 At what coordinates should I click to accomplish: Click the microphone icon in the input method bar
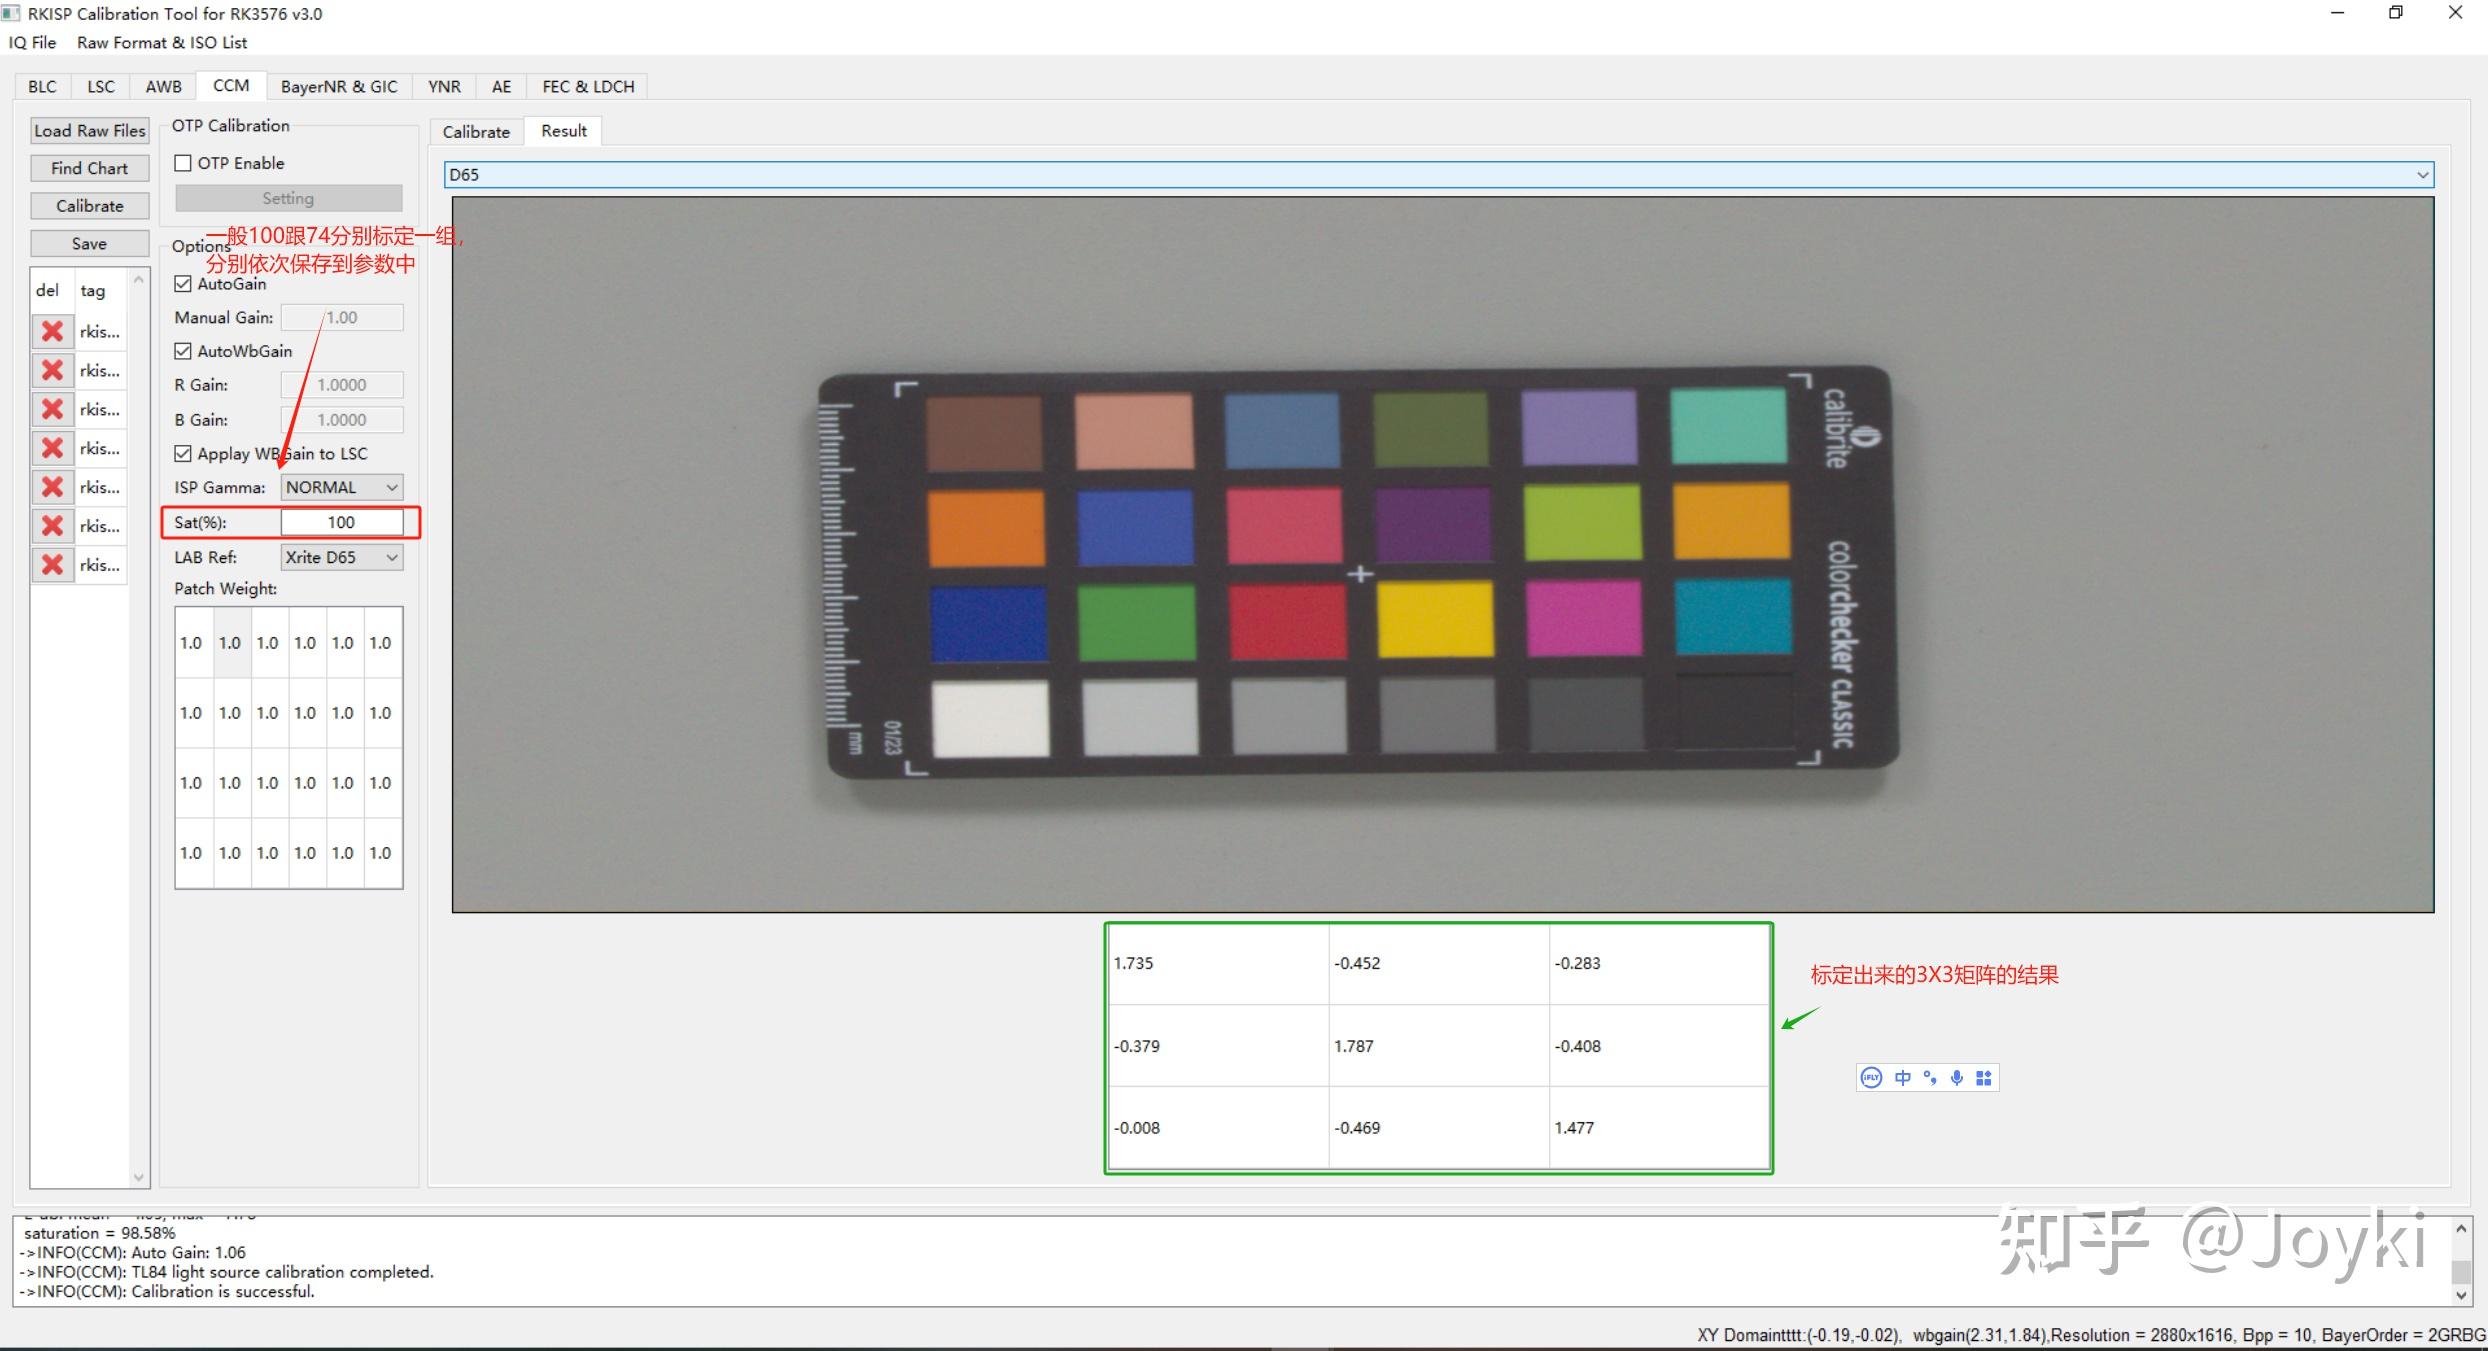1957,1077
